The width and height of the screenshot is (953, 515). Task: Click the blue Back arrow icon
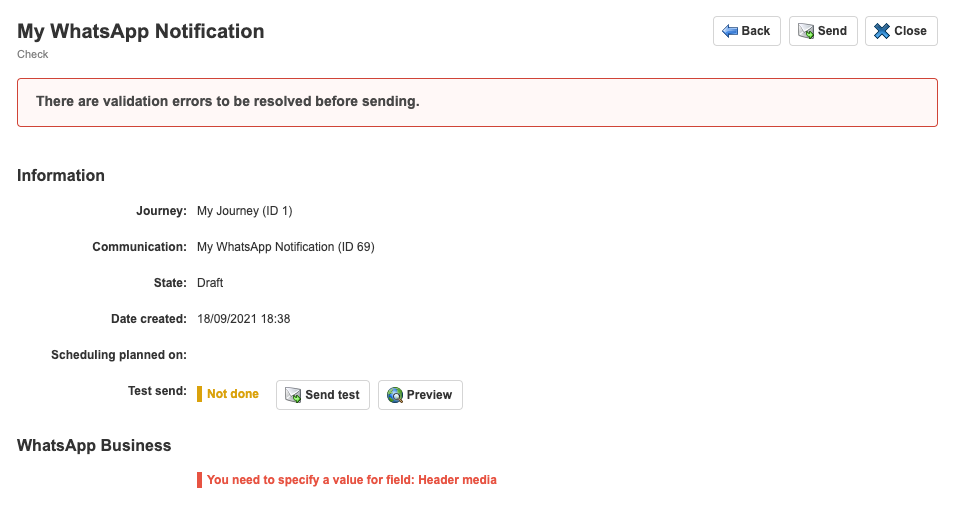730,31
